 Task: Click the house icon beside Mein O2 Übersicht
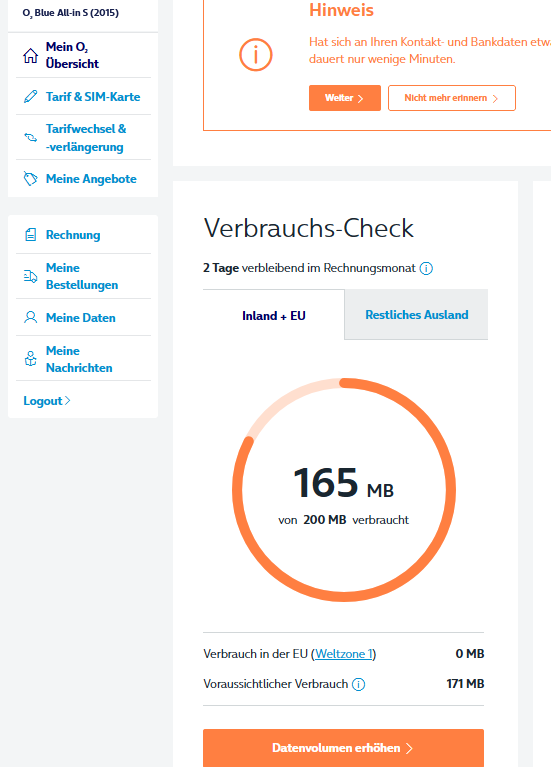30,55
